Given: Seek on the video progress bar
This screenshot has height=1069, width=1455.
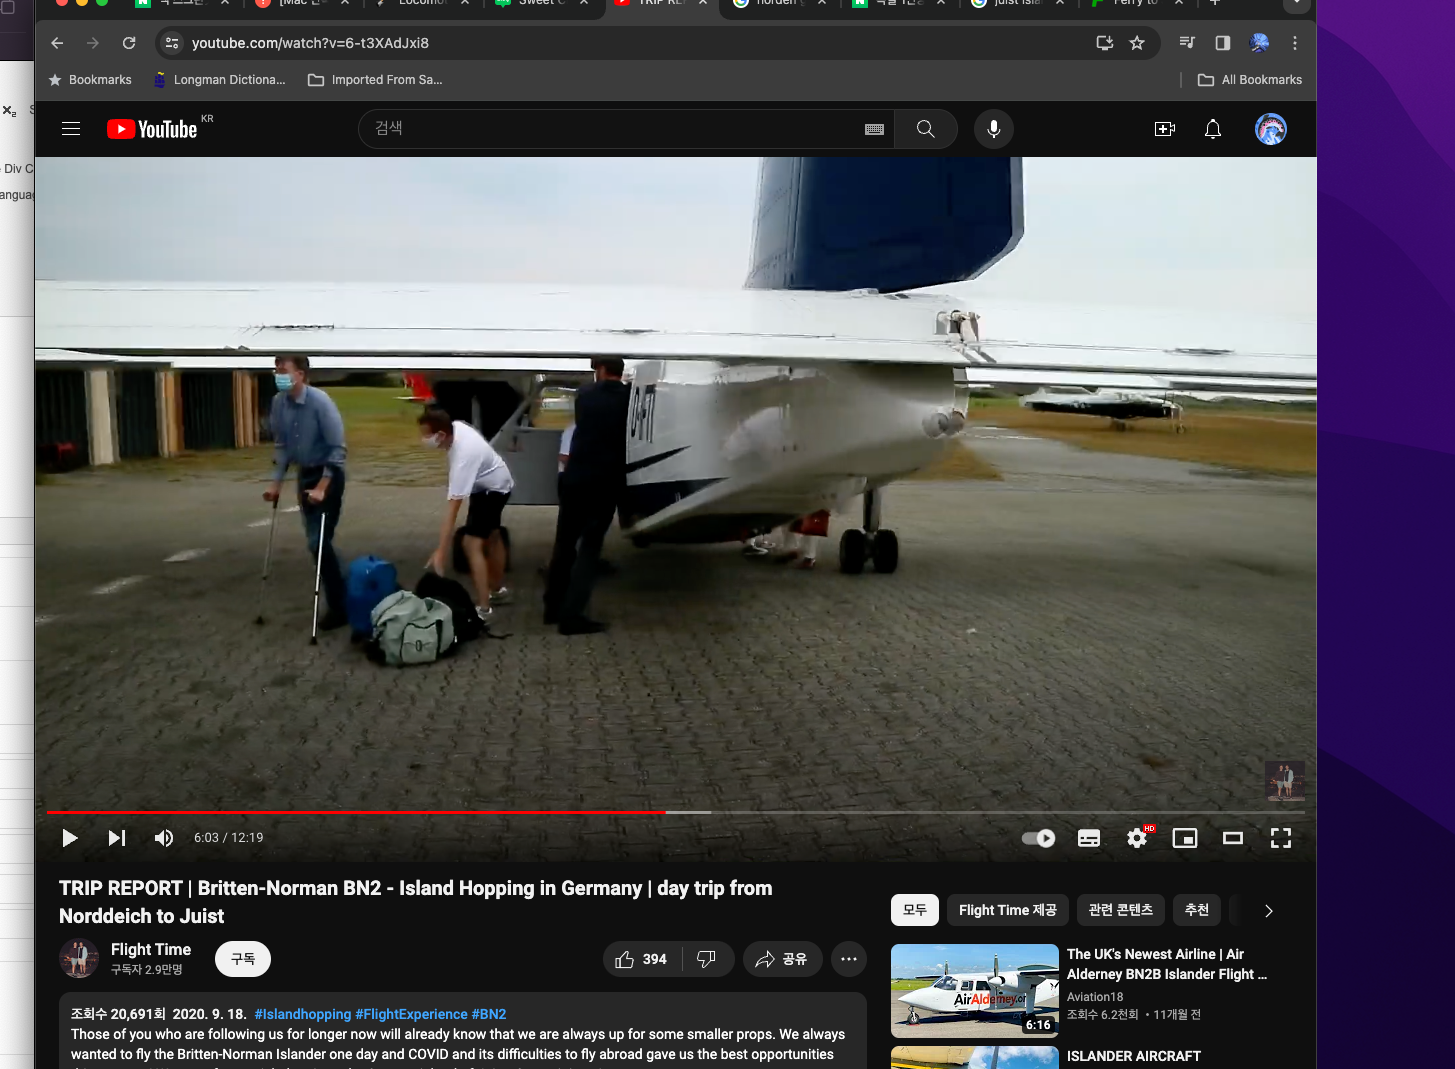Looking at the screenshot, I should tap(676, 812).
